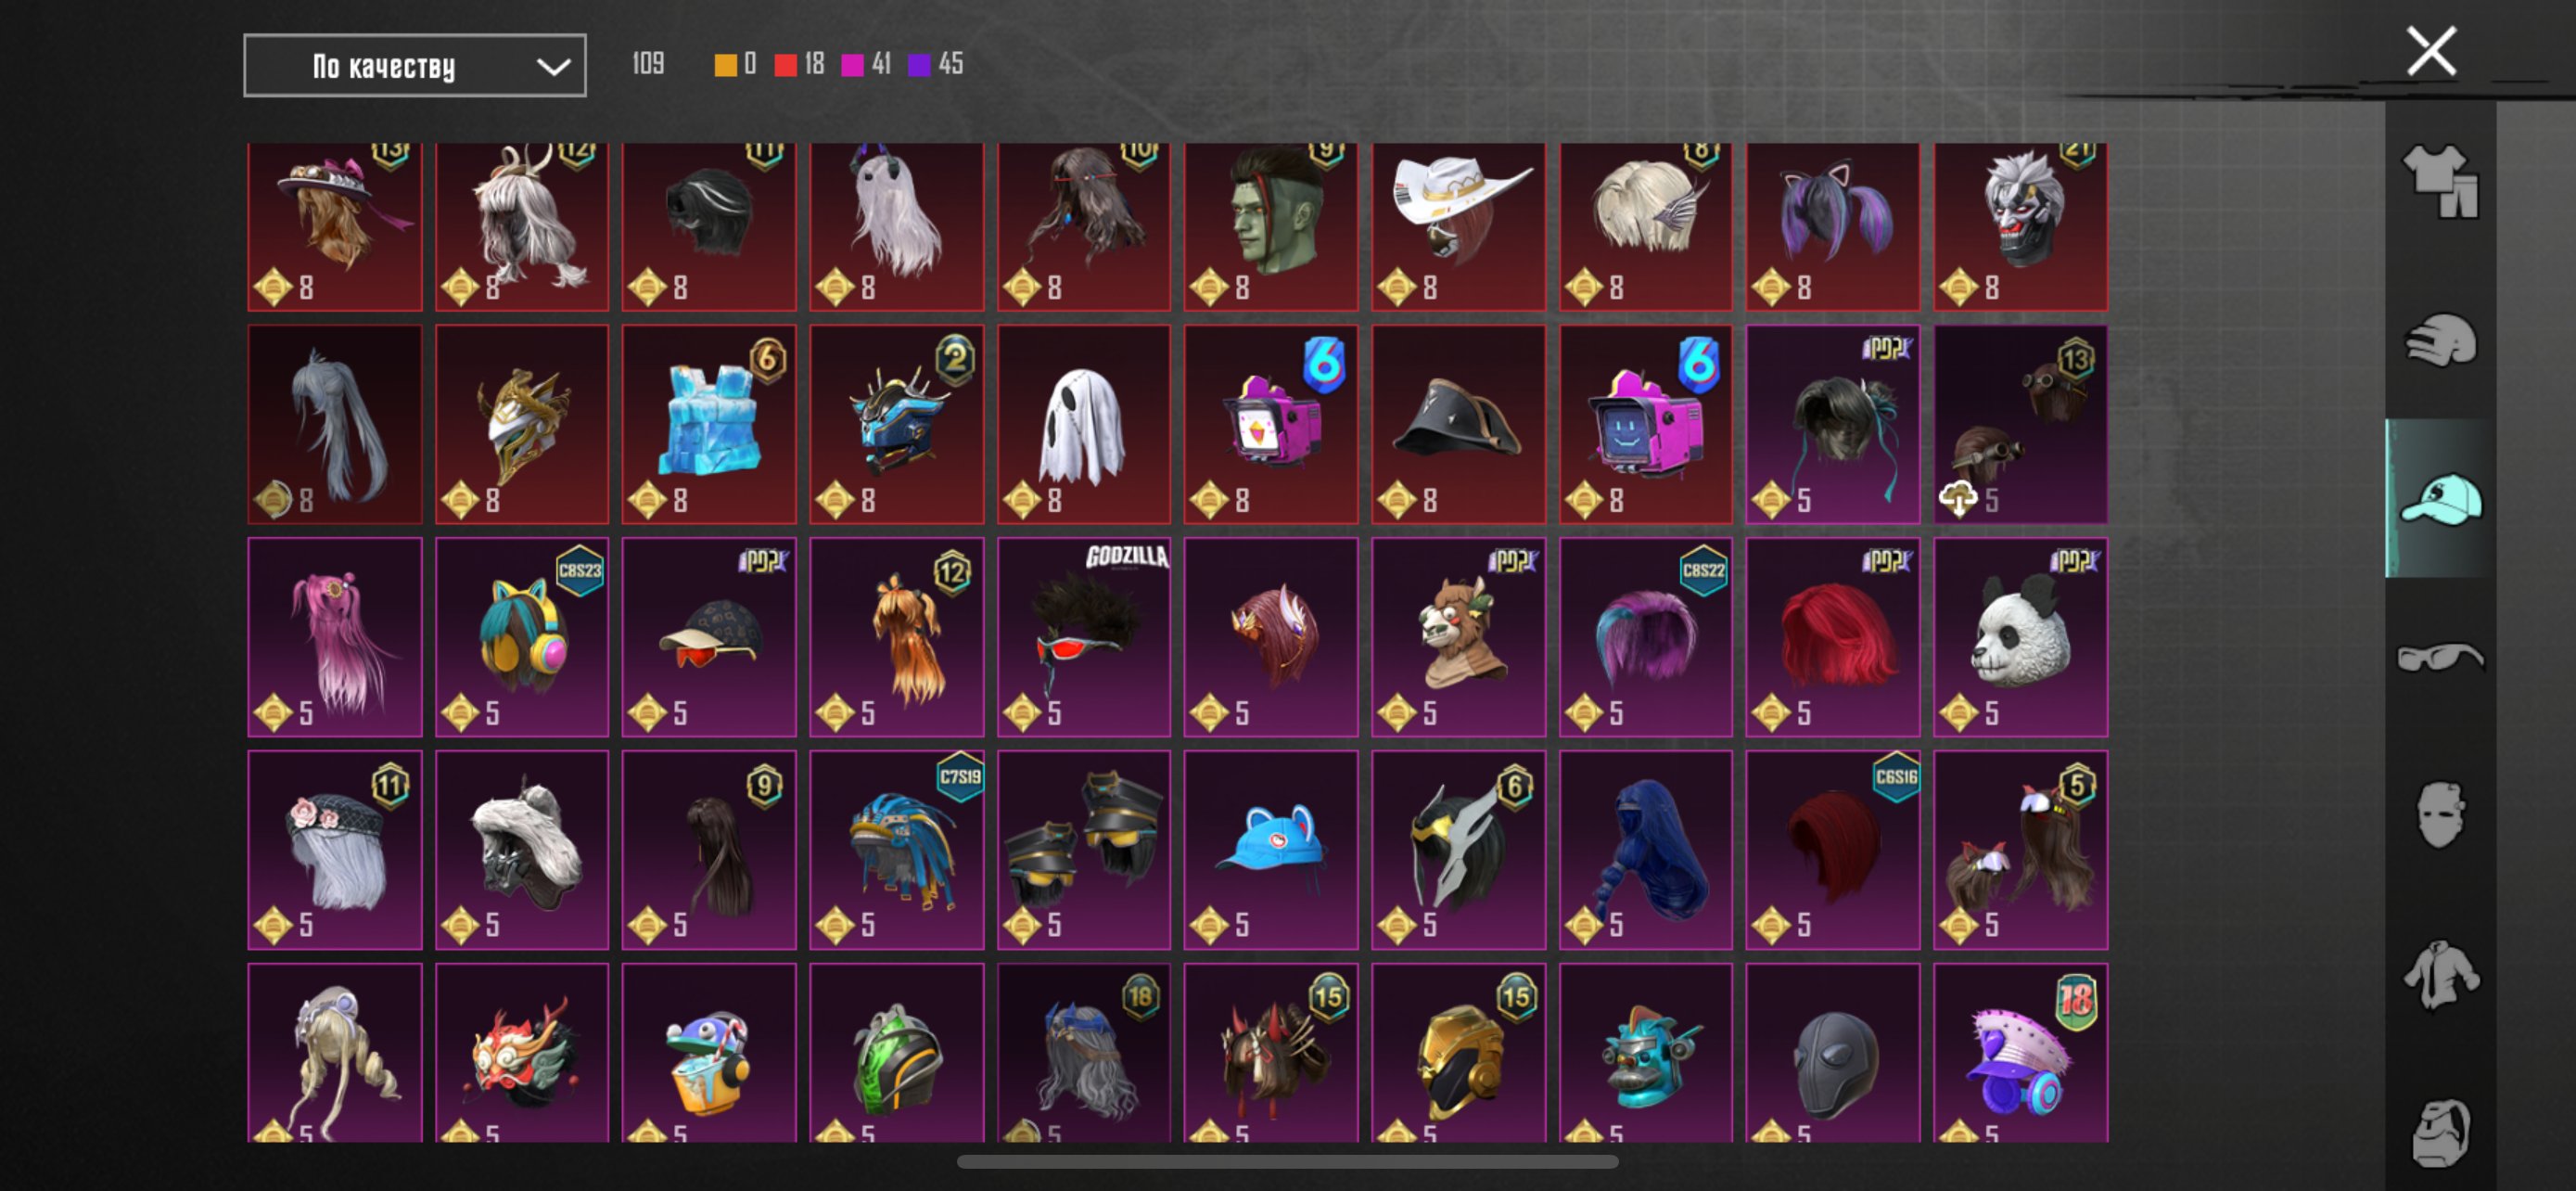Filter by the orange quality swatch
This screenshot has height=1191, width=2576.
click(x=726, y=65)
